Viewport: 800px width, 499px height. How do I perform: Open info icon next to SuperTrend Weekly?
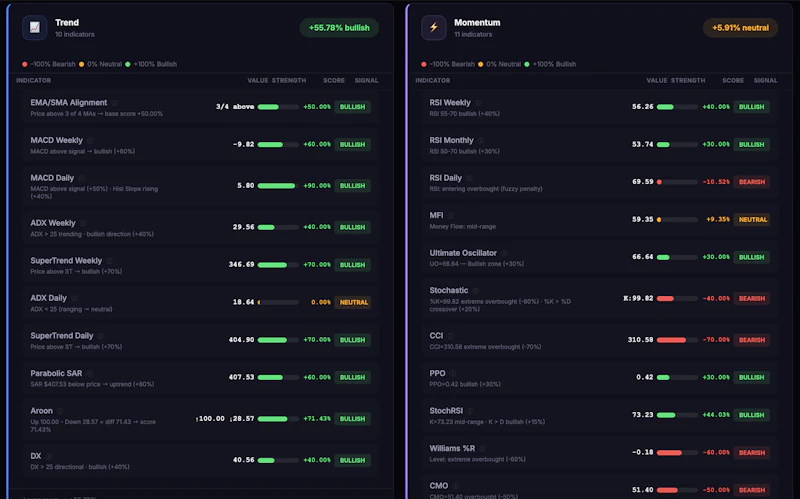tap(109, 261)
